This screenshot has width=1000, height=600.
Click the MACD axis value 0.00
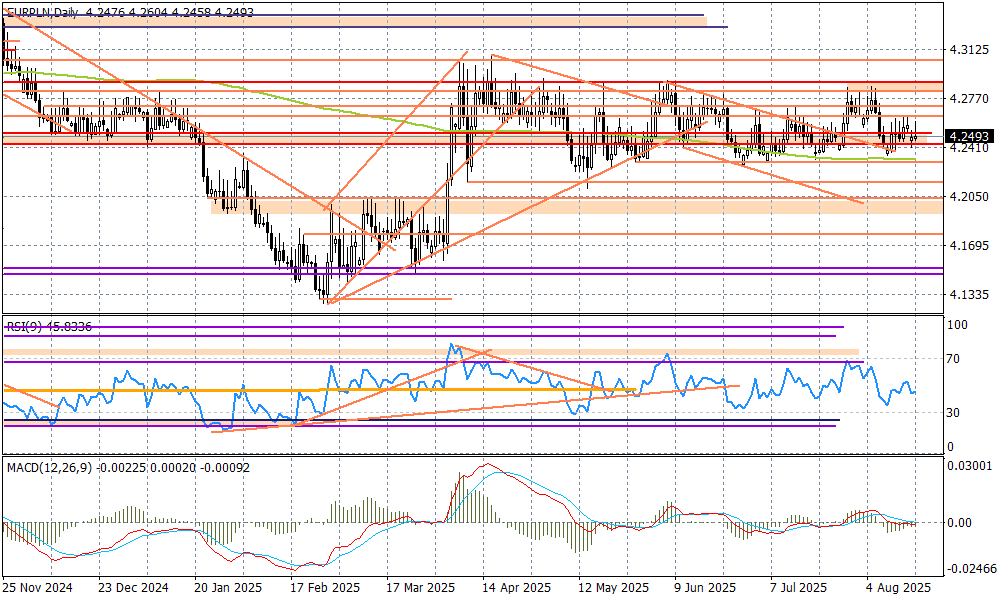(960, 523)
